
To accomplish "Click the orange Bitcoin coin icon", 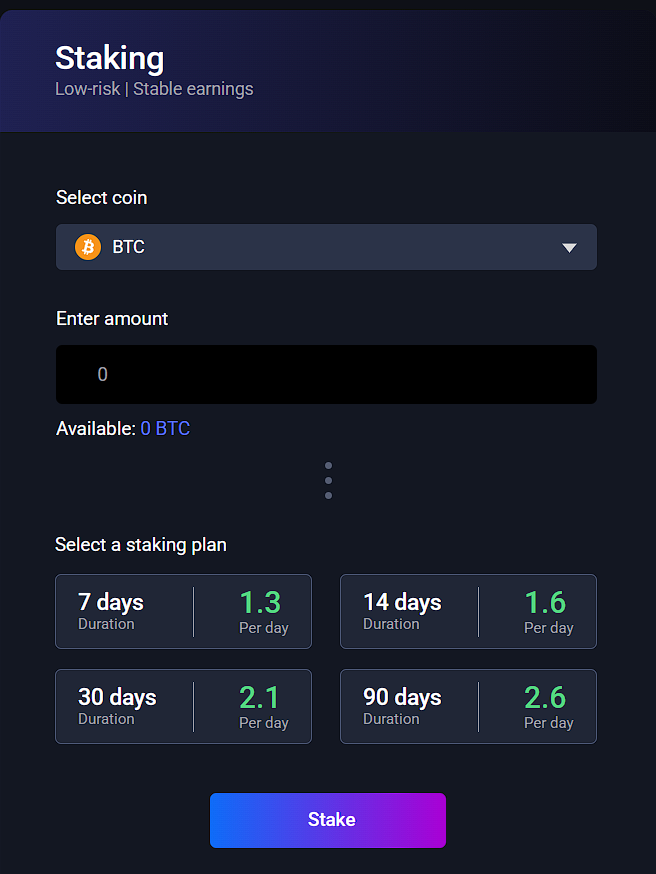I will pos(88,247).
